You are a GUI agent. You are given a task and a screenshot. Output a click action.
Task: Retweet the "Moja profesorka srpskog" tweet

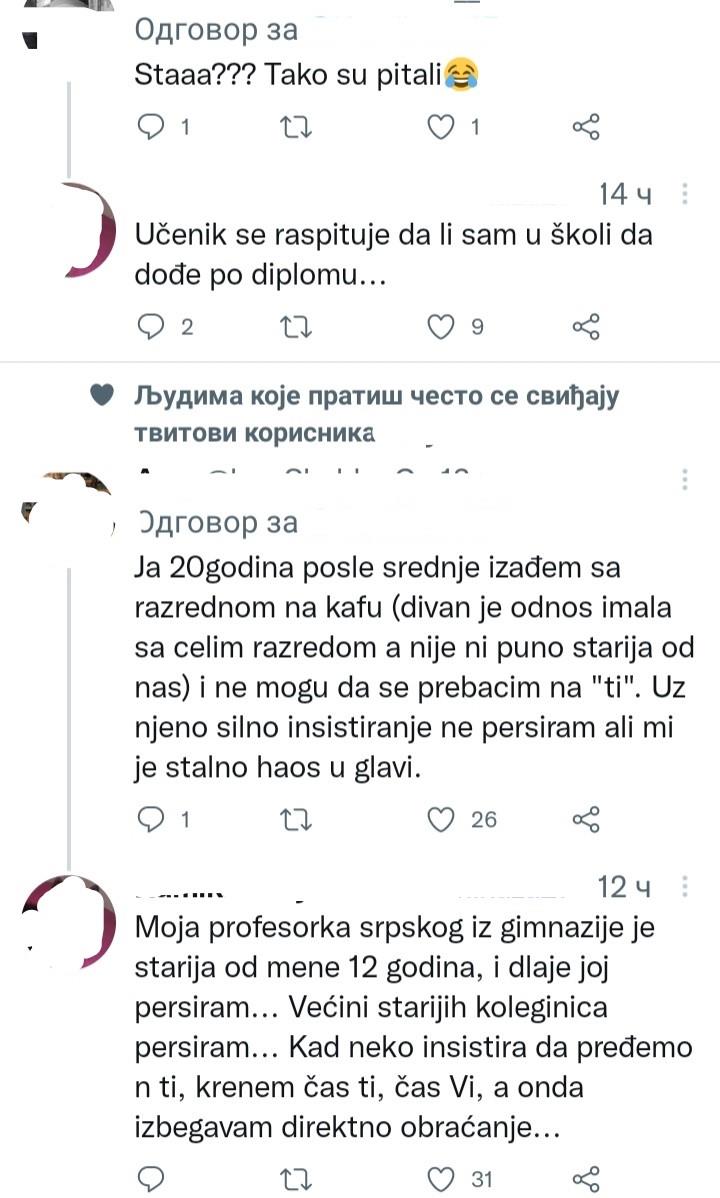click(299, 1178)
